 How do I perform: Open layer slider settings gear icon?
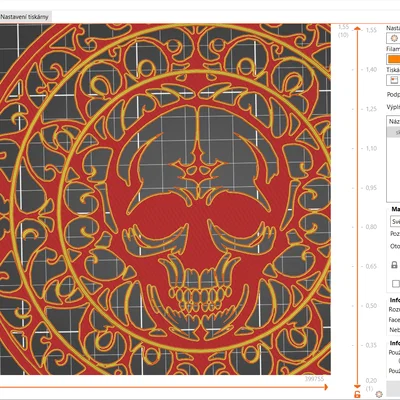pos(379,394)
